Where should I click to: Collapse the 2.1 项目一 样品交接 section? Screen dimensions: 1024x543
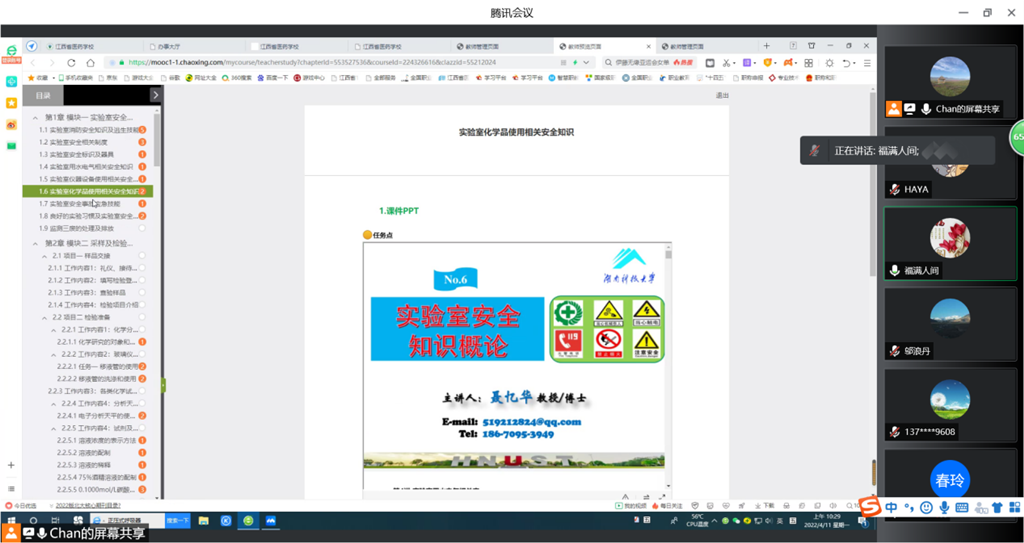[44, 255]
